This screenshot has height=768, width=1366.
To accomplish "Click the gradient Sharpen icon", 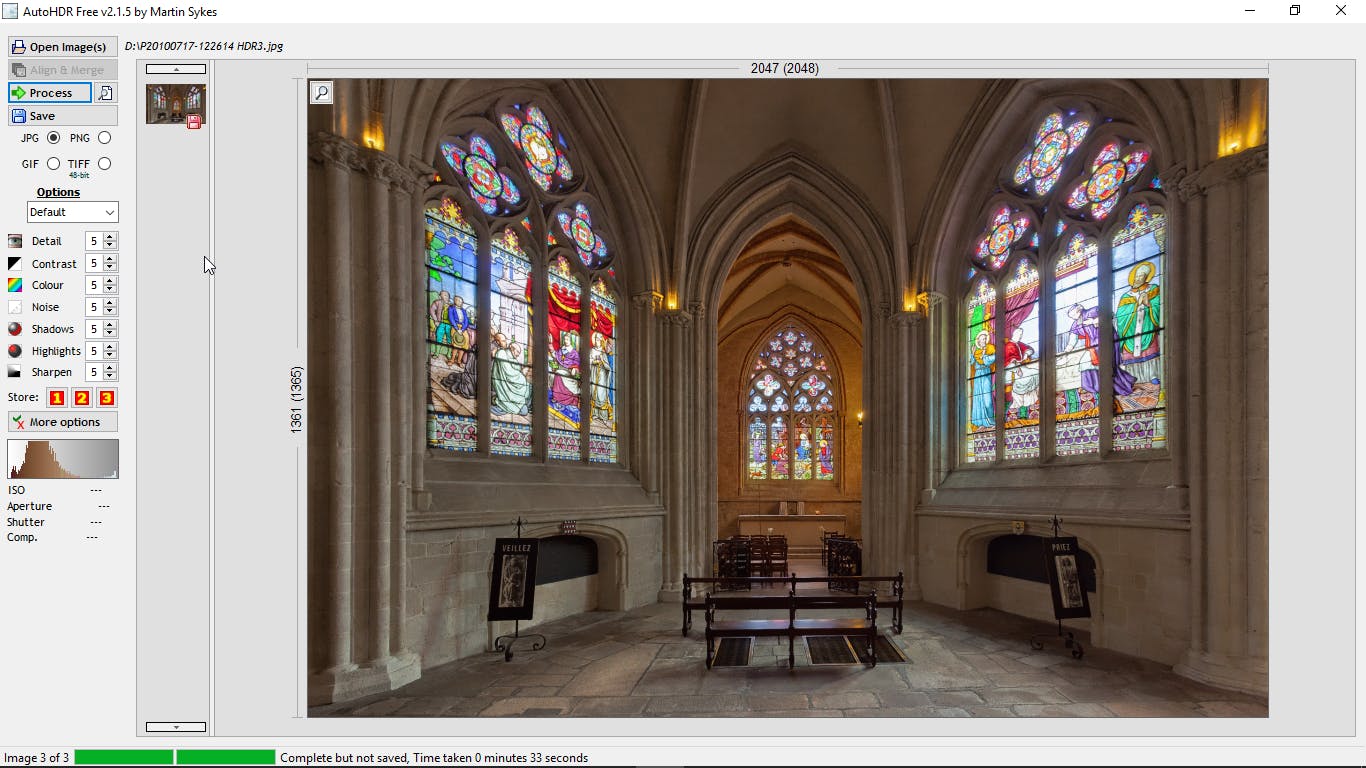I will (15, 372).
